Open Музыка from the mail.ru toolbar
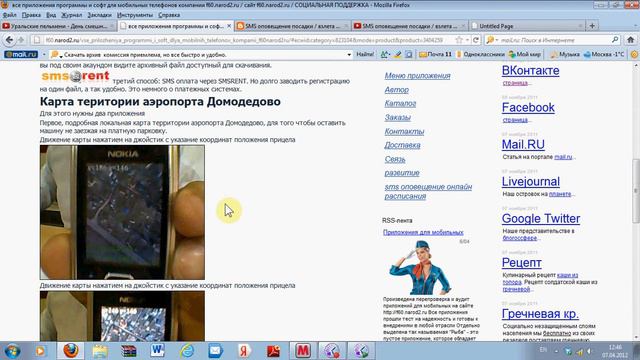The image size is (640, 360). (x=565, y=54)
